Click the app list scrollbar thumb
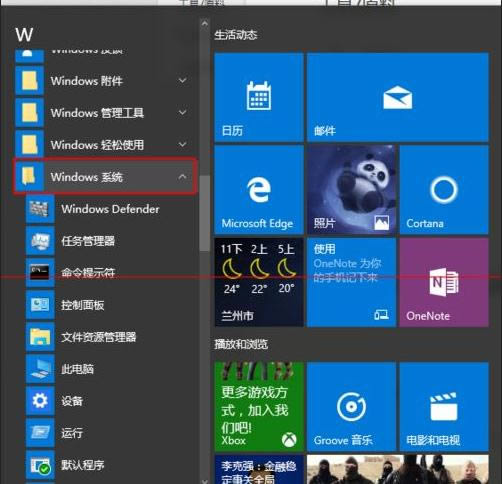Screen dimensions: 502x484 pos(205,213)
